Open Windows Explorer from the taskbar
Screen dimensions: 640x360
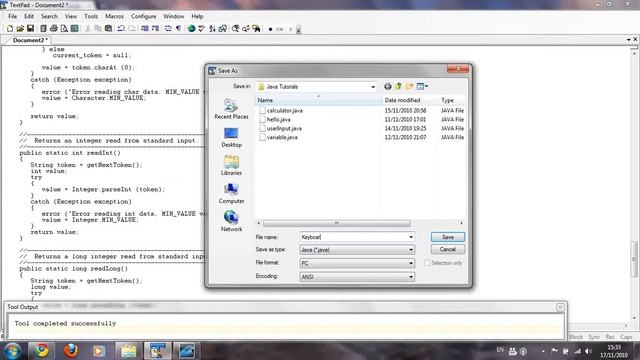tap(129, 351)
